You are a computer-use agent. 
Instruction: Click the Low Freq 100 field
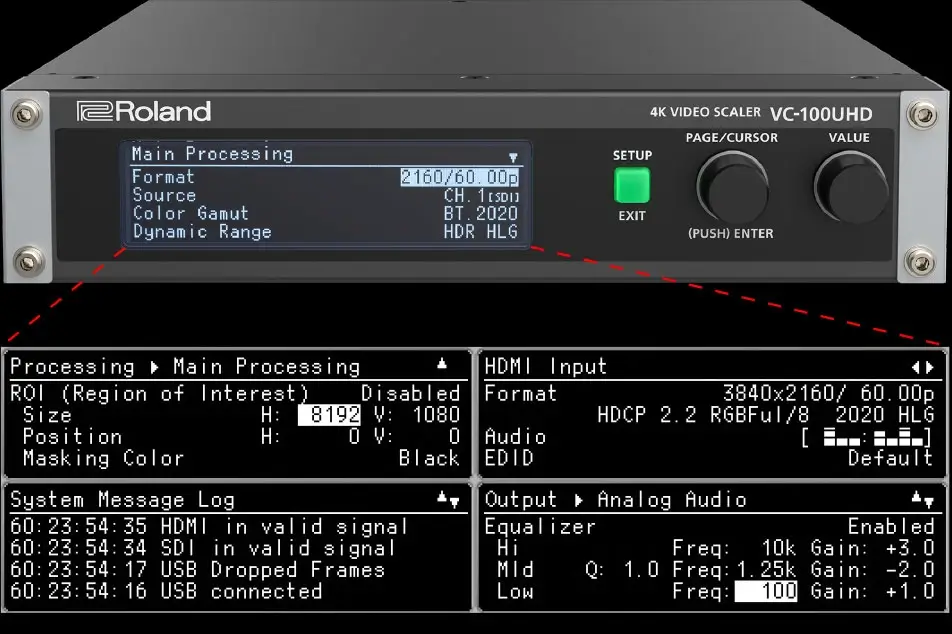click(x=766, y=591)
